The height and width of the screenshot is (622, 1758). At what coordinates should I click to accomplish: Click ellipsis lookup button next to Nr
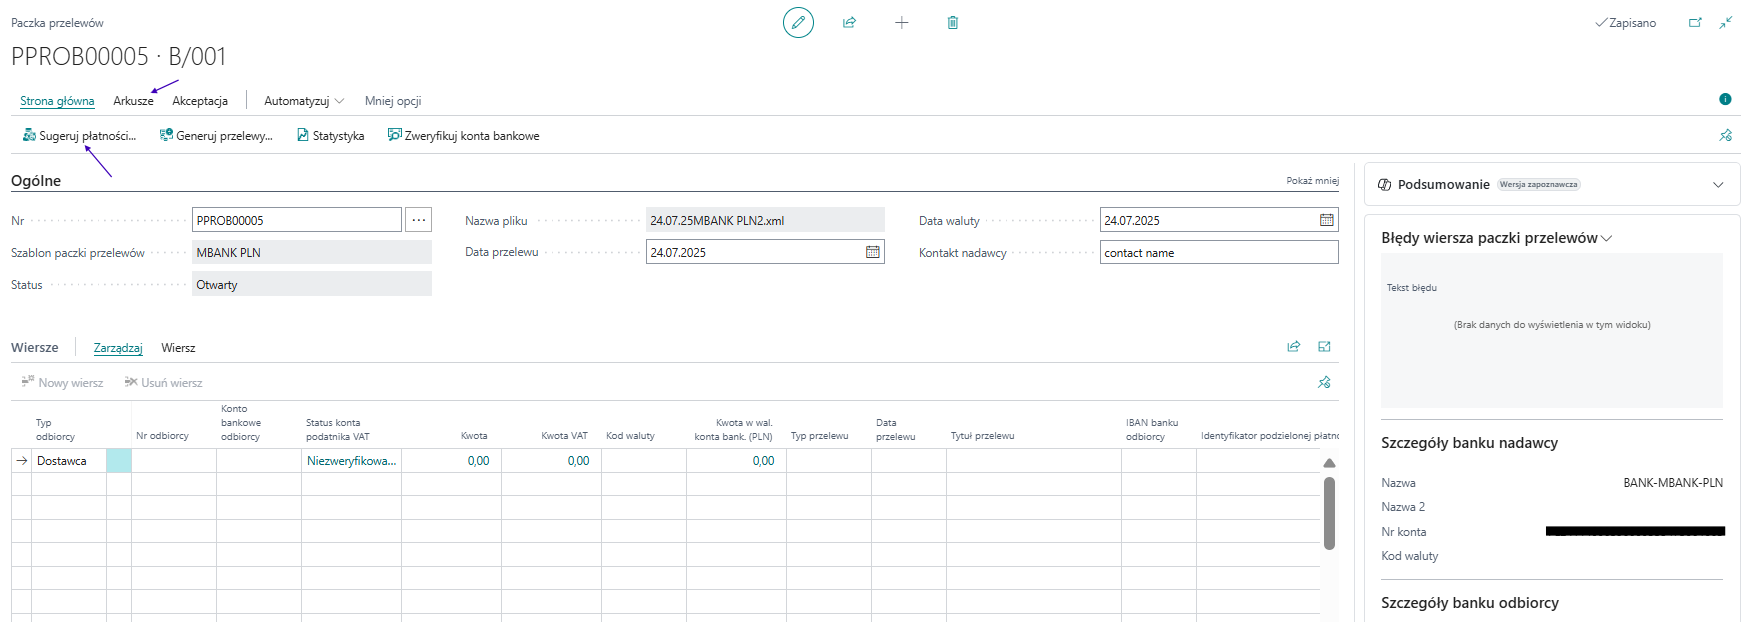coord(419,220)
